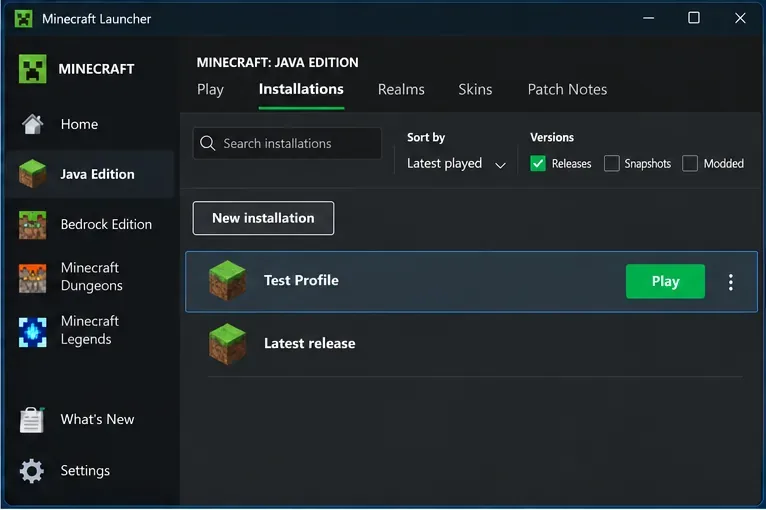Go to the Skins tab
Screen dimensions: 766x510
click(475, 89)
